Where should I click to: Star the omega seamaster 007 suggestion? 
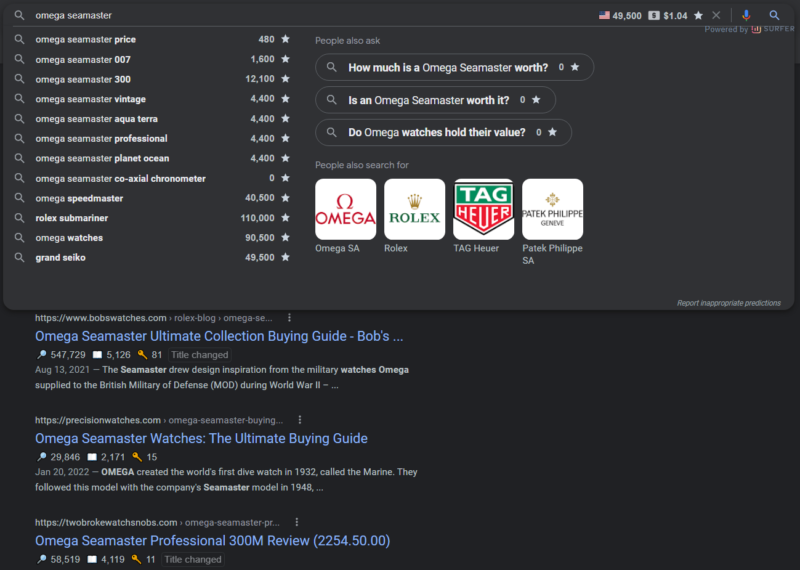pos(286,59)
